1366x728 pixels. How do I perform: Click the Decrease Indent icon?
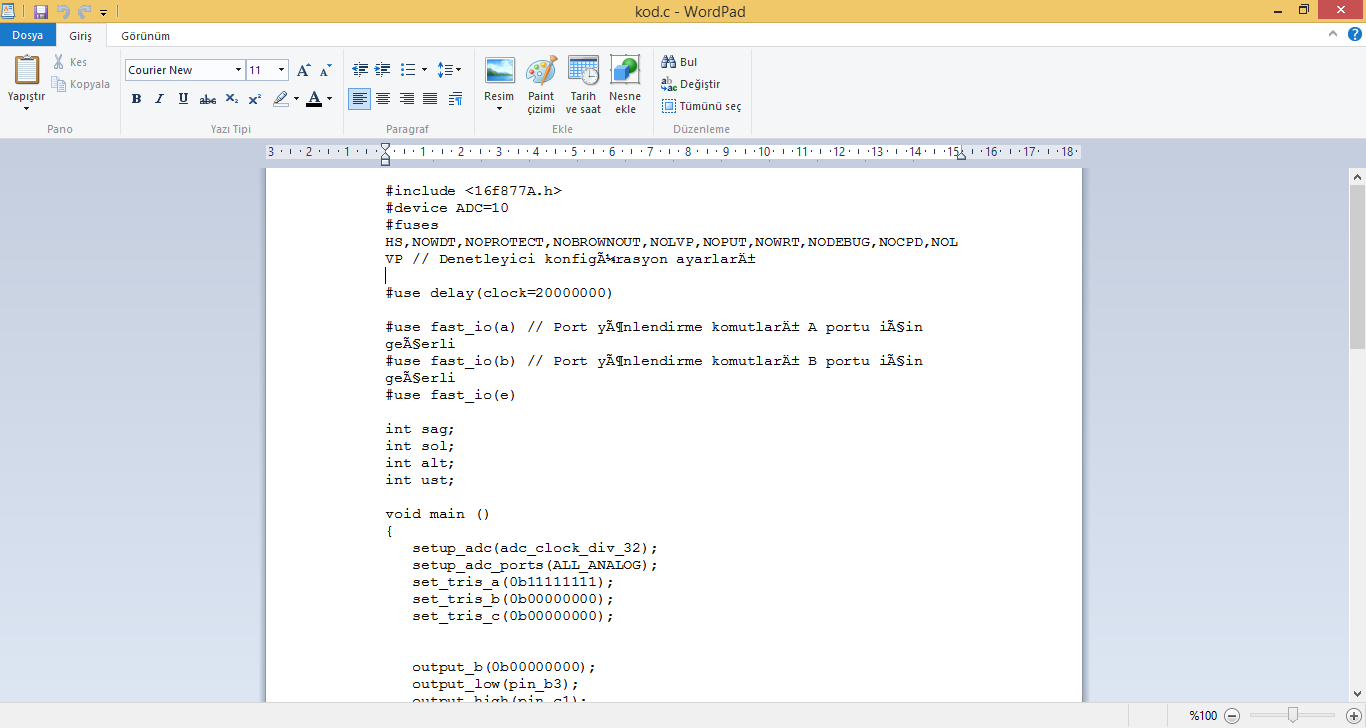(x=361, y=70)
